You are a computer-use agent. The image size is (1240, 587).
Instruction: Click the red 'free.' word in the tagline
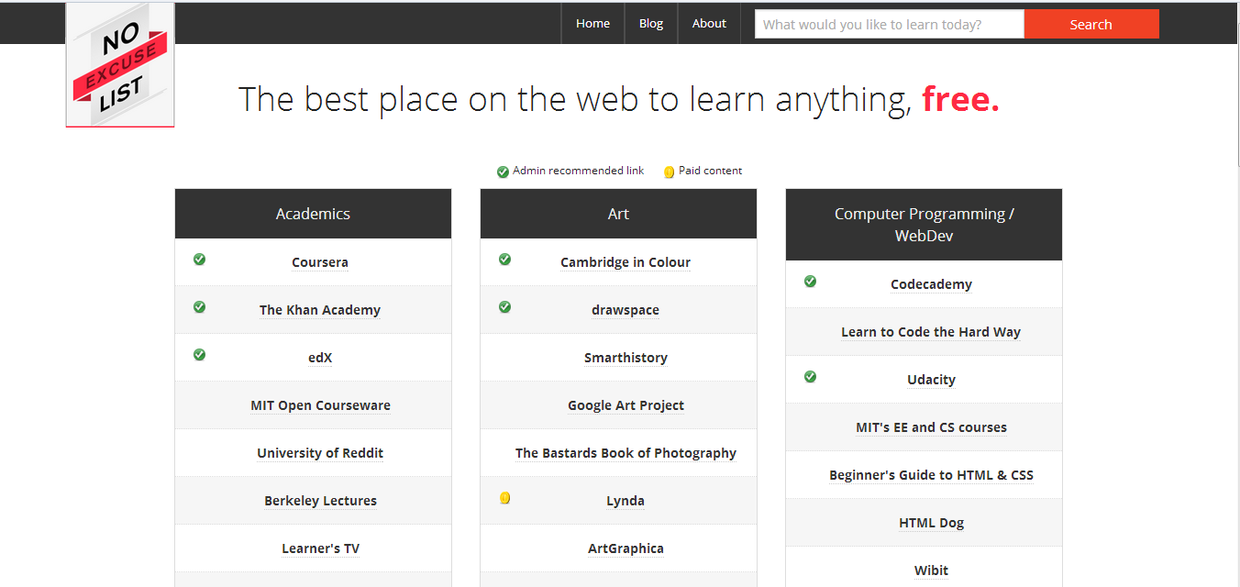[960, 99]
